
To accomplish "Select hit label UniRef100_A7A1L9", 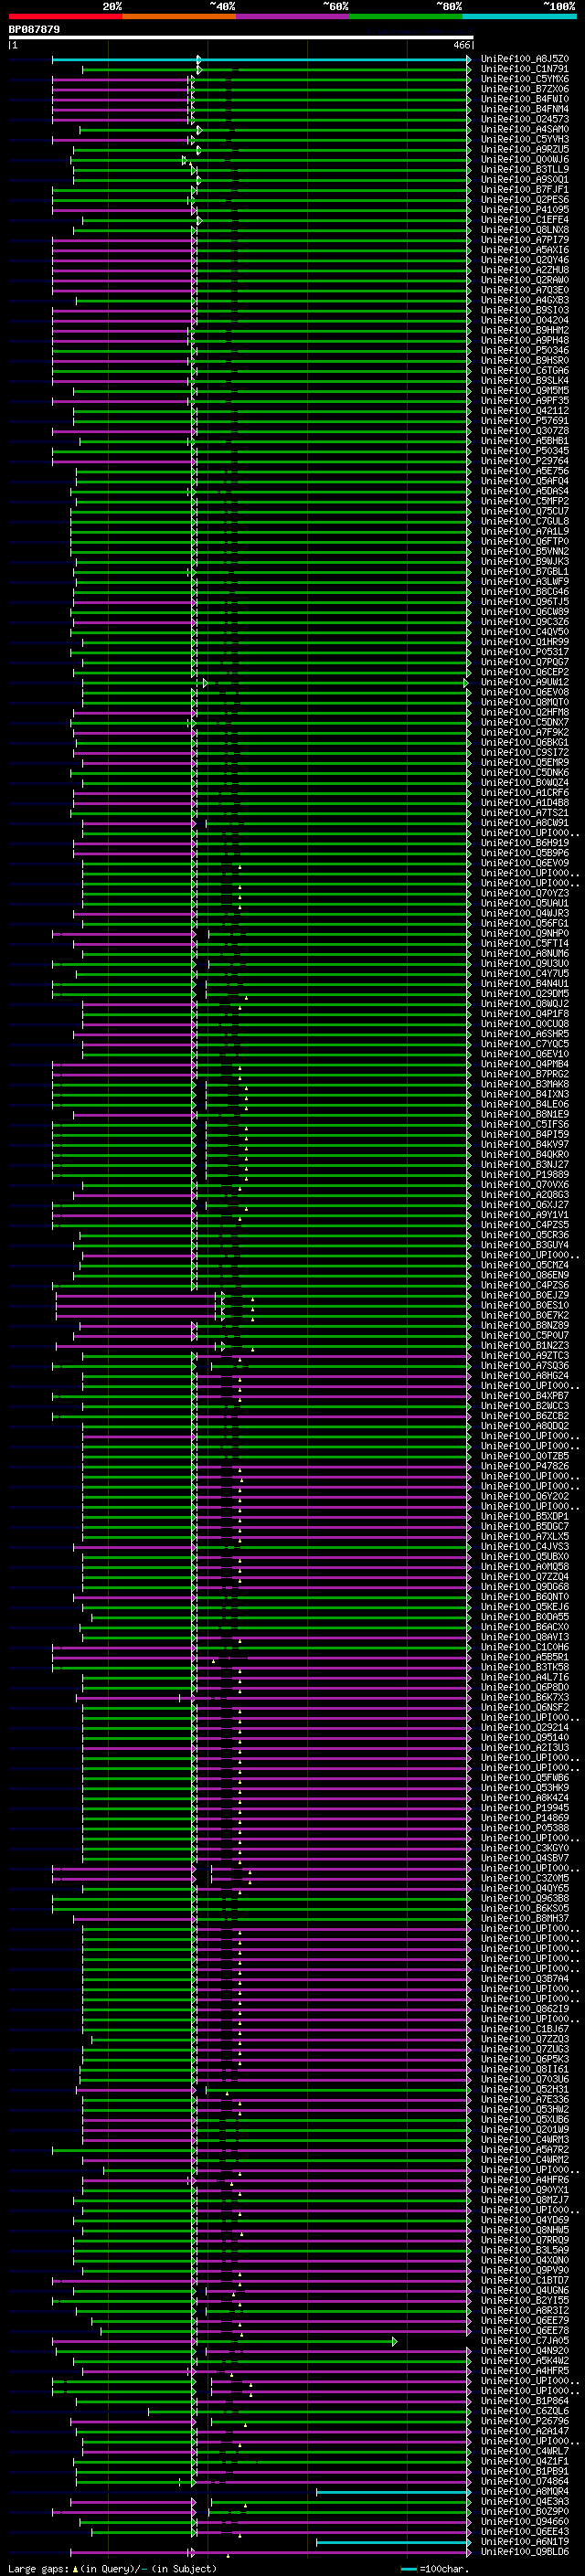I will pos(525,531).
